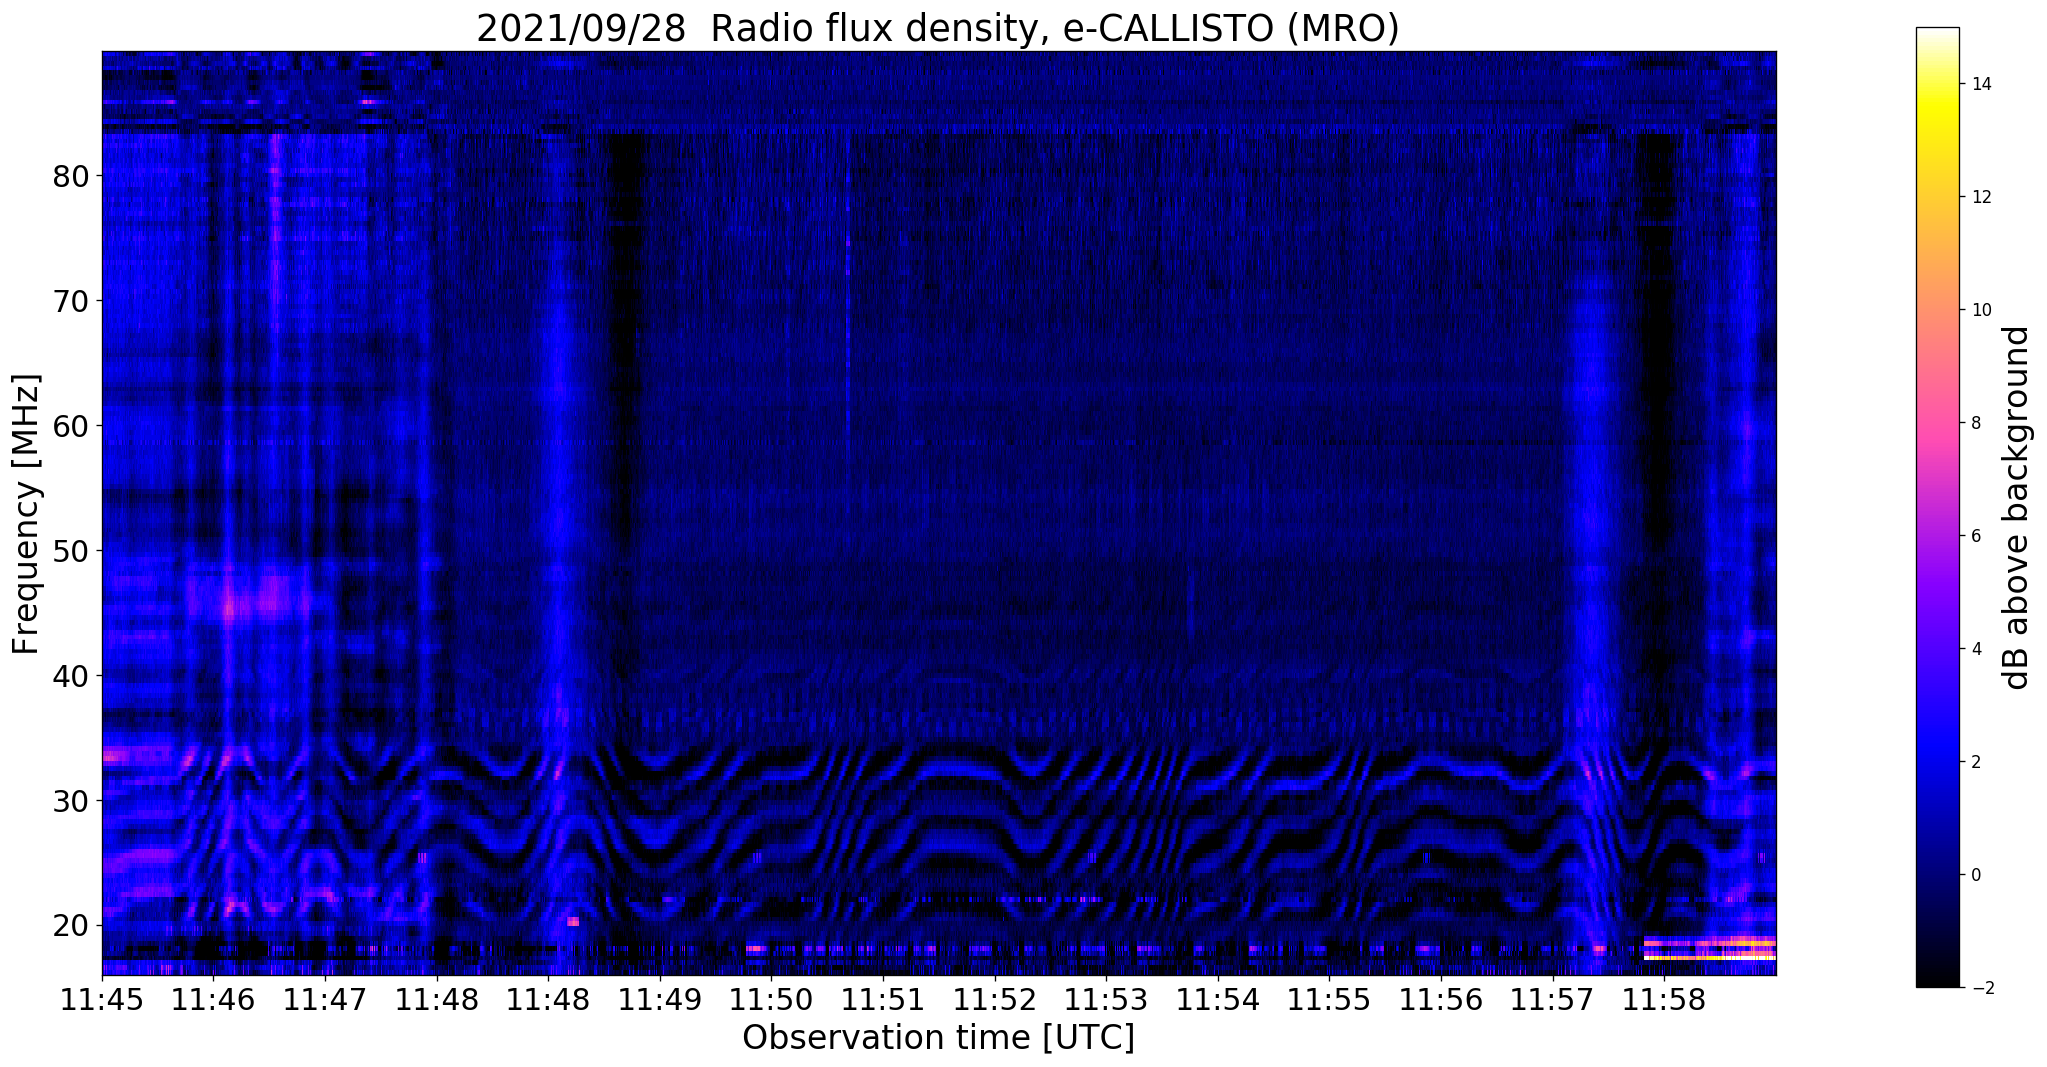Click the bright yellow-white burst near 18 MHz at 11:58
The image size is (2047, 1067).
pos(1709,948)
